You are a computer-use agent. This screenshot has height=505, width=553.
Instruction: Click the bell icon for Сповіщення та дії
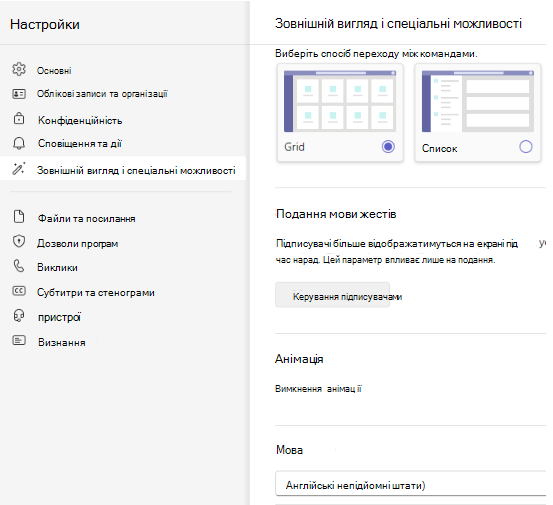coord(19,143)
